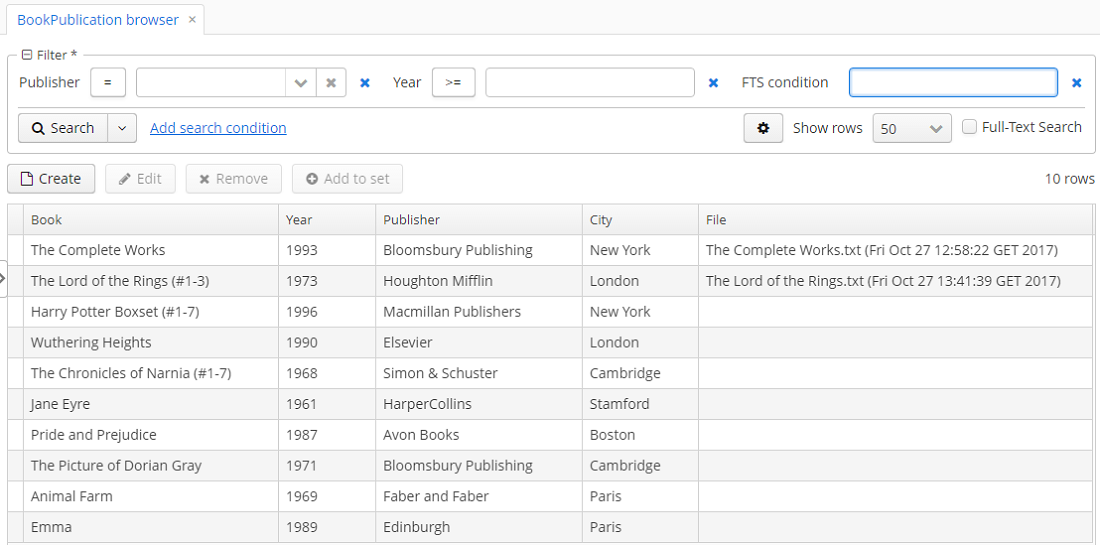The width and height of the screenshot is (1100, 545).
Task: Open the Show rows dropdown
Action: coord(912,128)
